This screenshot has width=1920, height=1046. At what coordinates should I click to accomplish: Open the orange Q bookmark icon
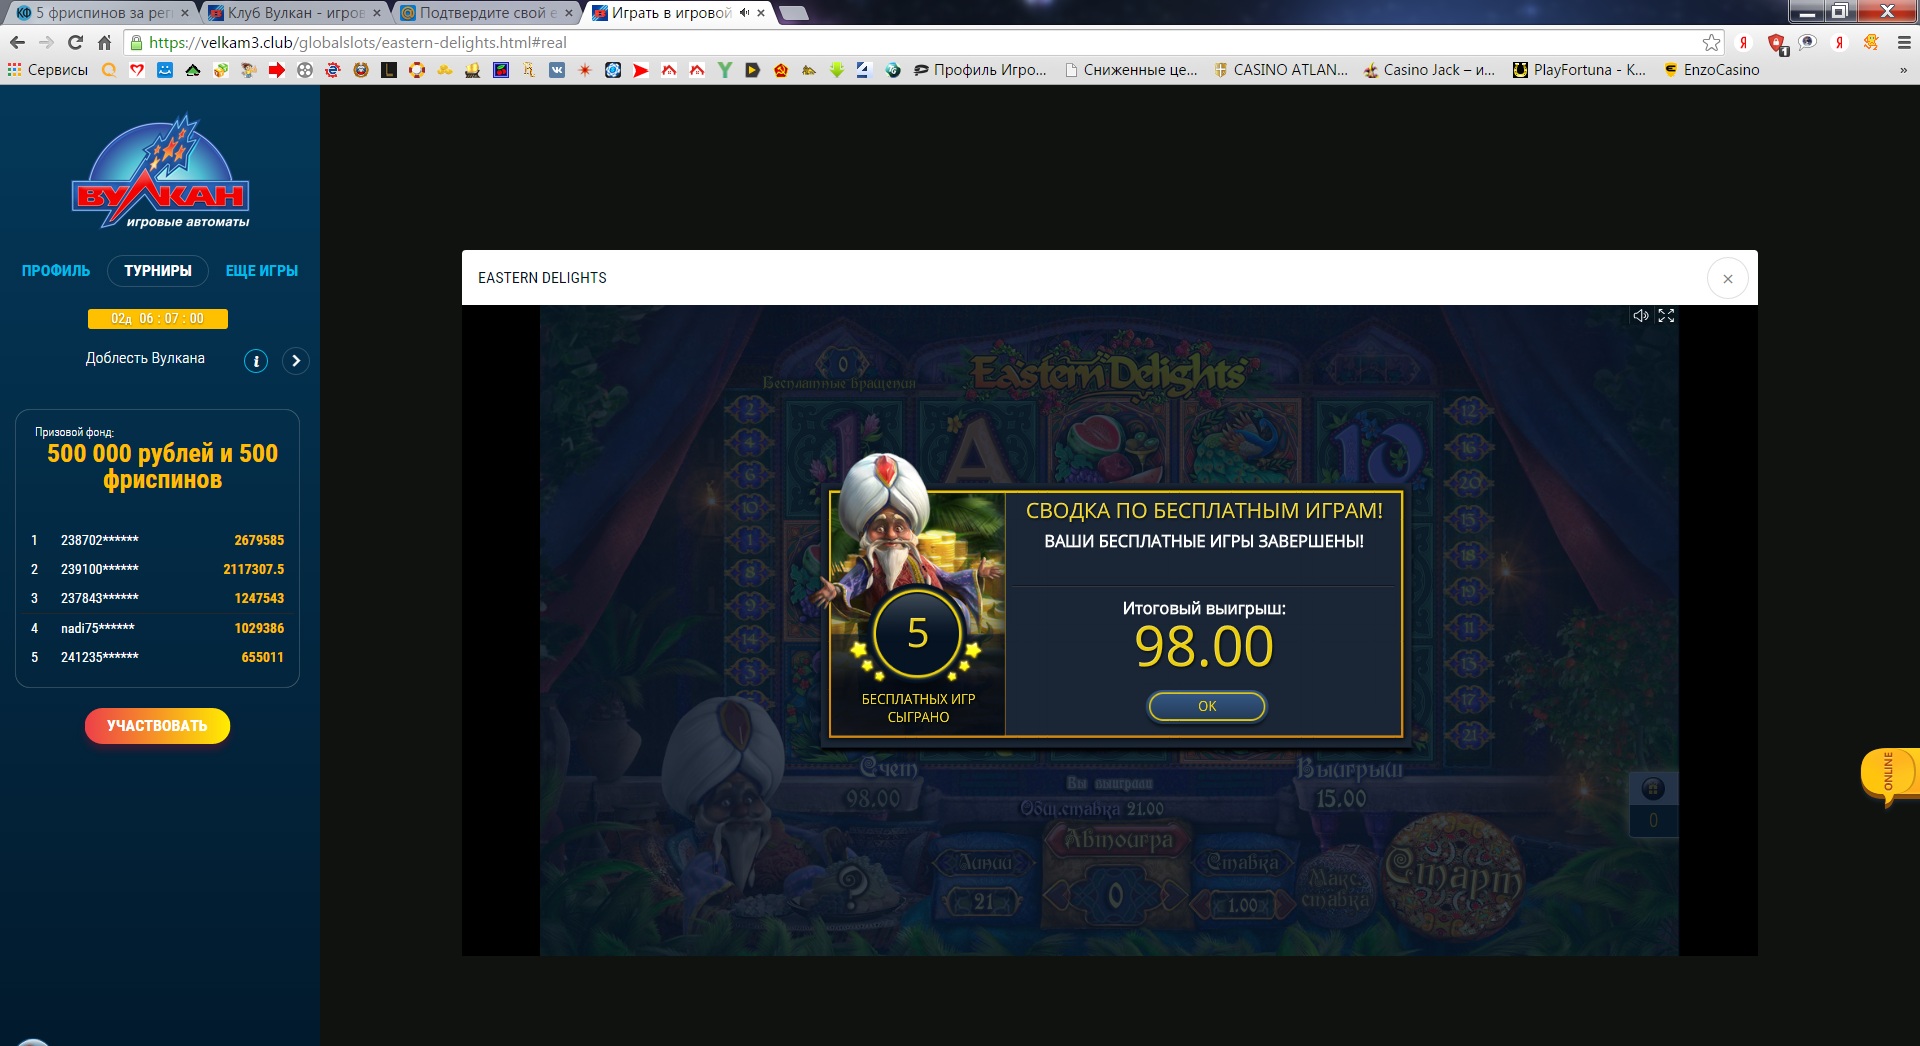pos(109,70)
